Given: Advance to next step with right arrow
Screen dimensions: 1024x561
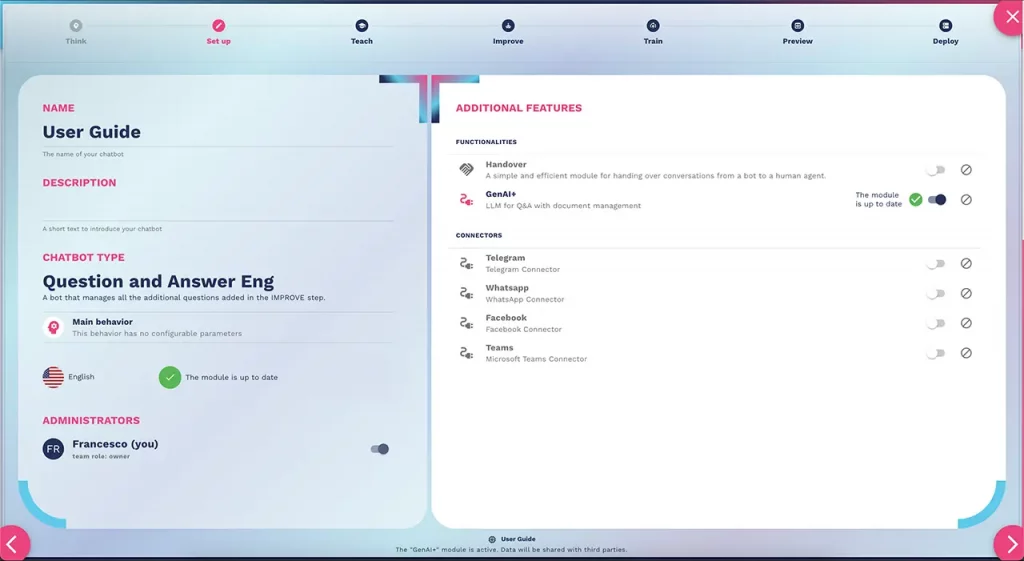Looking at the screenshot, I should click(1010, 543).
